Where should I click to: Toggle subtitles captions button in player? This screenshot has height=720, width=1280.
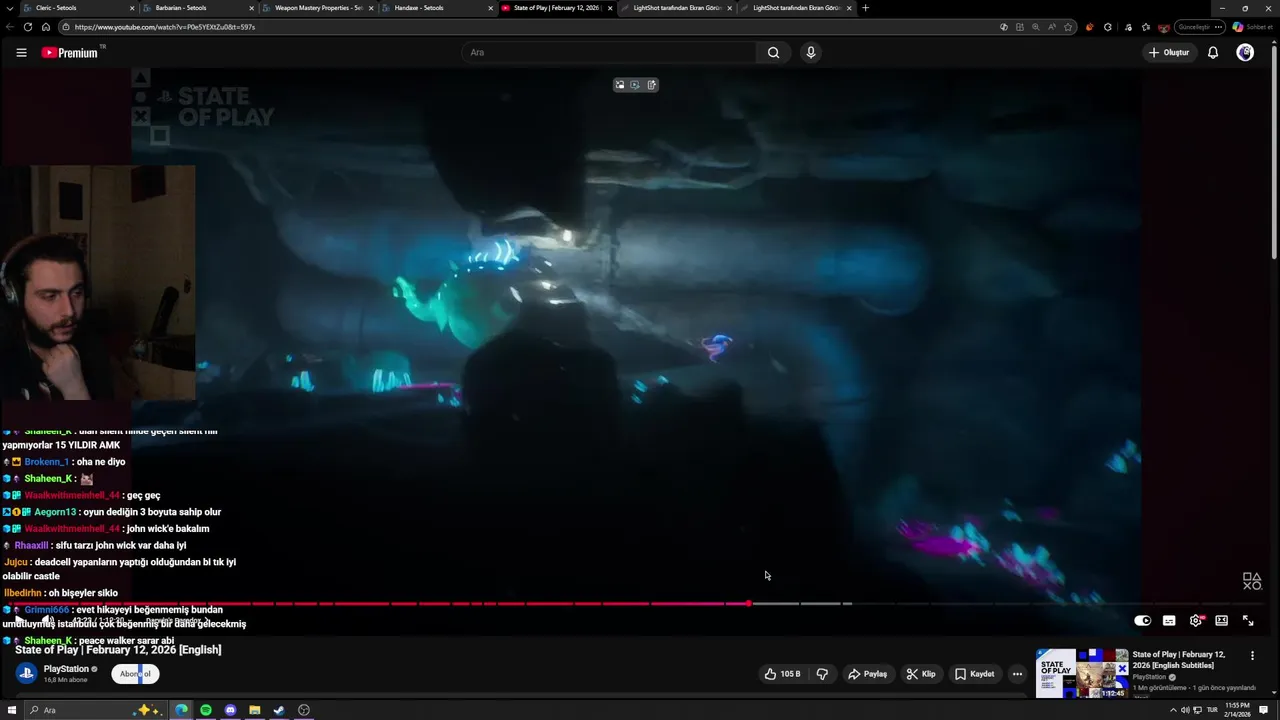point(1169,621)
